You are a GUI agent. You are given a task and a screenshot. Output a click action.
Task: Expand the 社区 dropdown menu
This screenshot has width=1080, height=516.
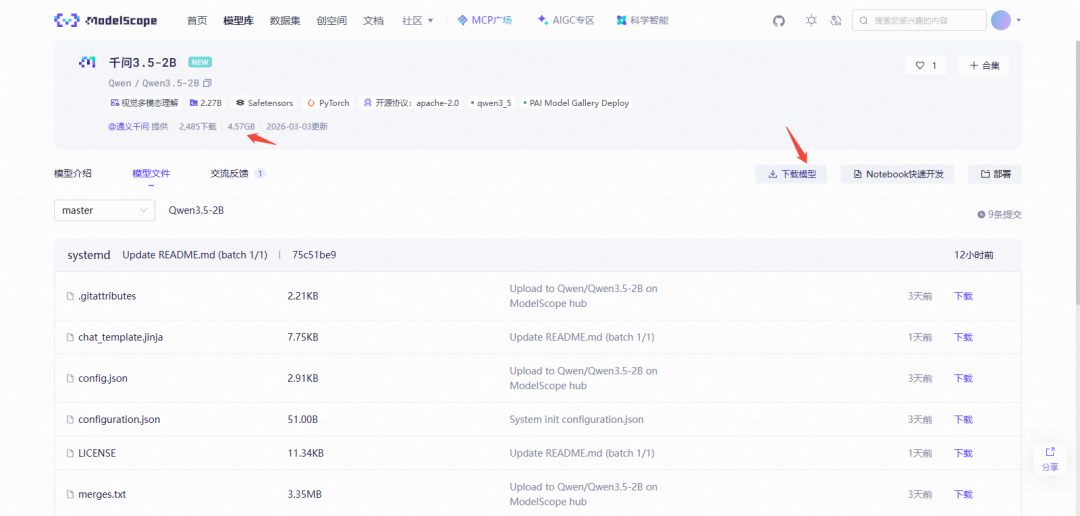[x=417, y=21]
